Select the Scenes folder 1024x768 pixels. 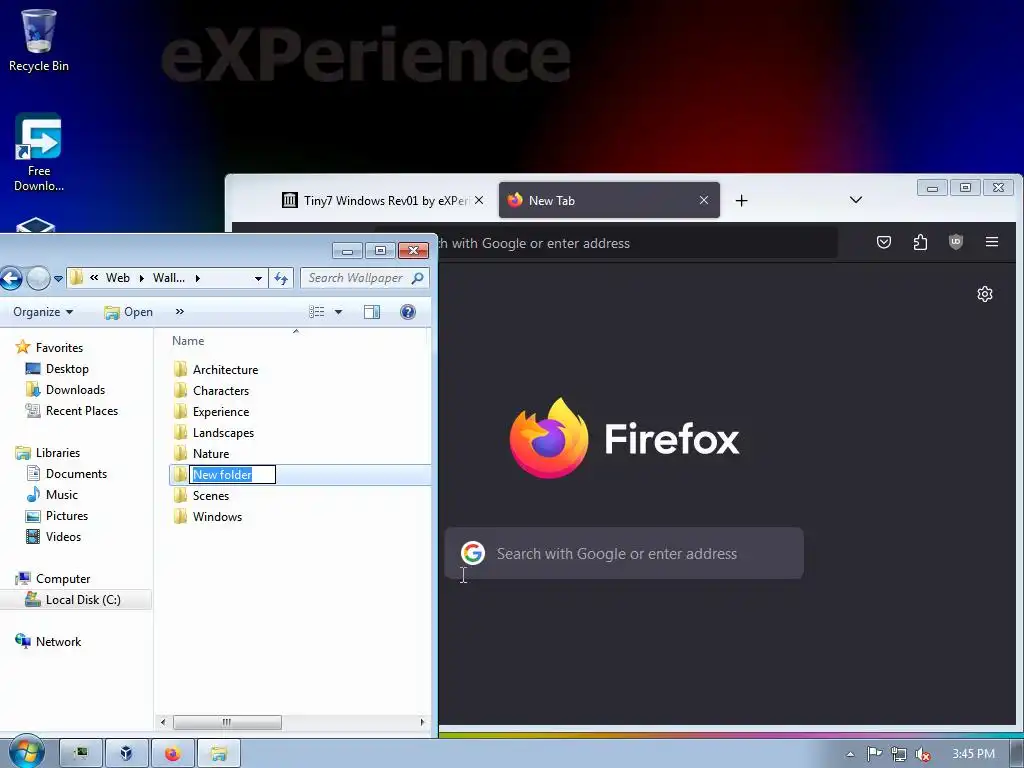pyautogui.click(x=210, y=496)
